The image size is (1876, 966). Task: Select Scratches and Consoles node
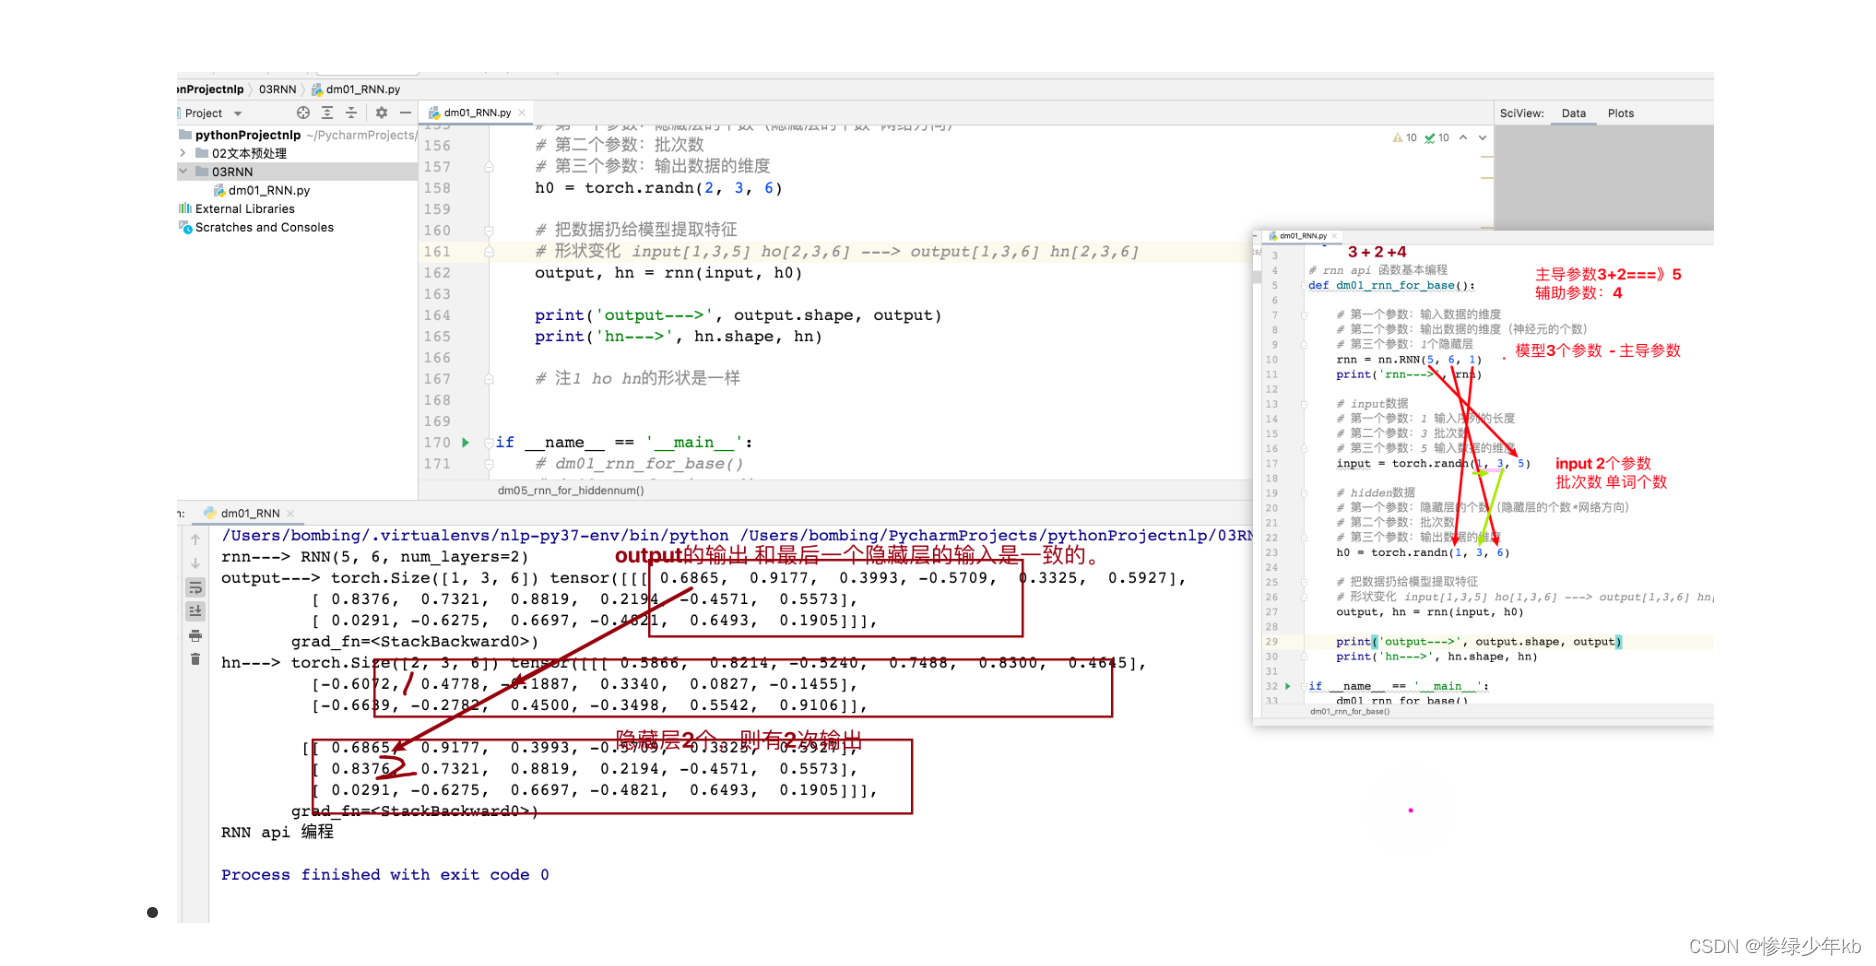pos(256,227)
